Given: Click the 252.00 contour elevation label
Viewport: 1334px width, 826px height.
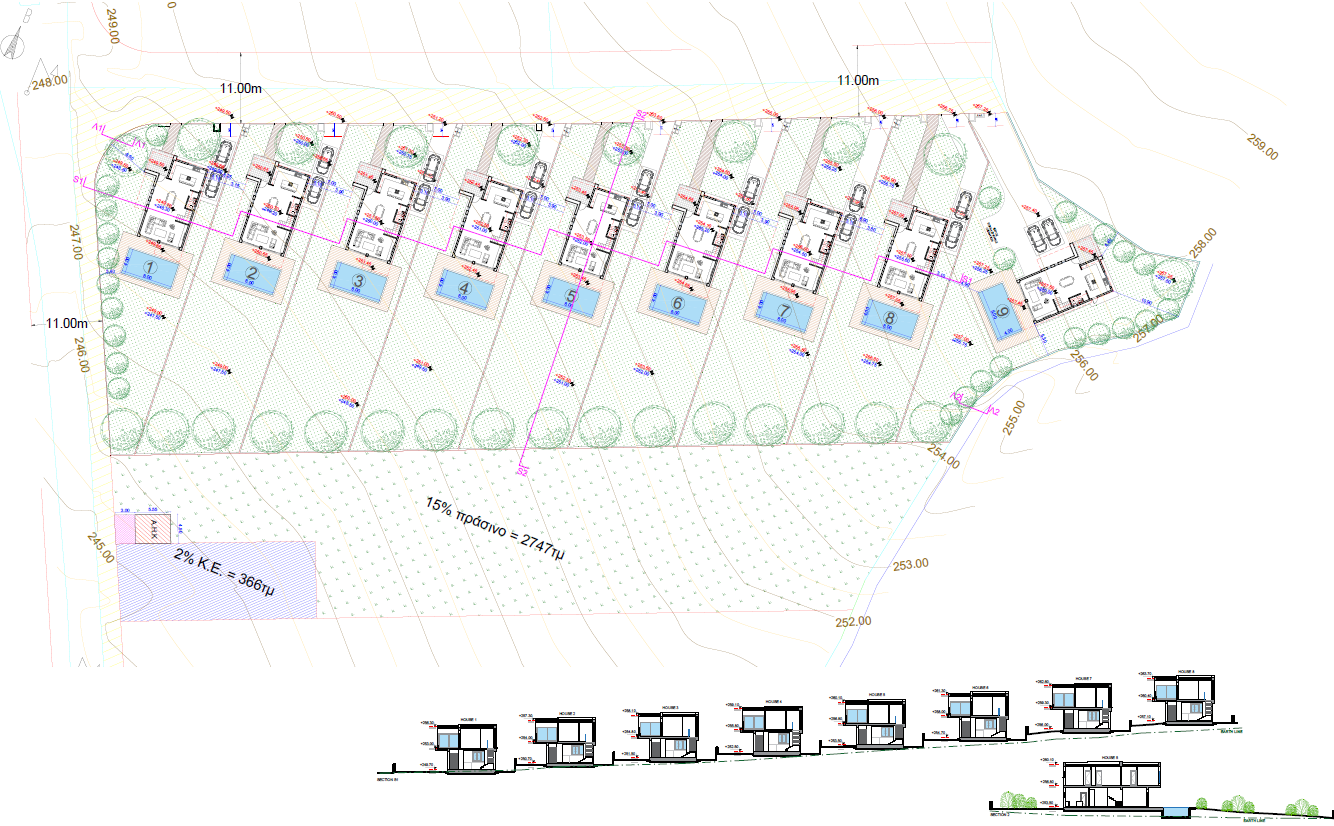Looking at the screenshot, I should point(852,621).
